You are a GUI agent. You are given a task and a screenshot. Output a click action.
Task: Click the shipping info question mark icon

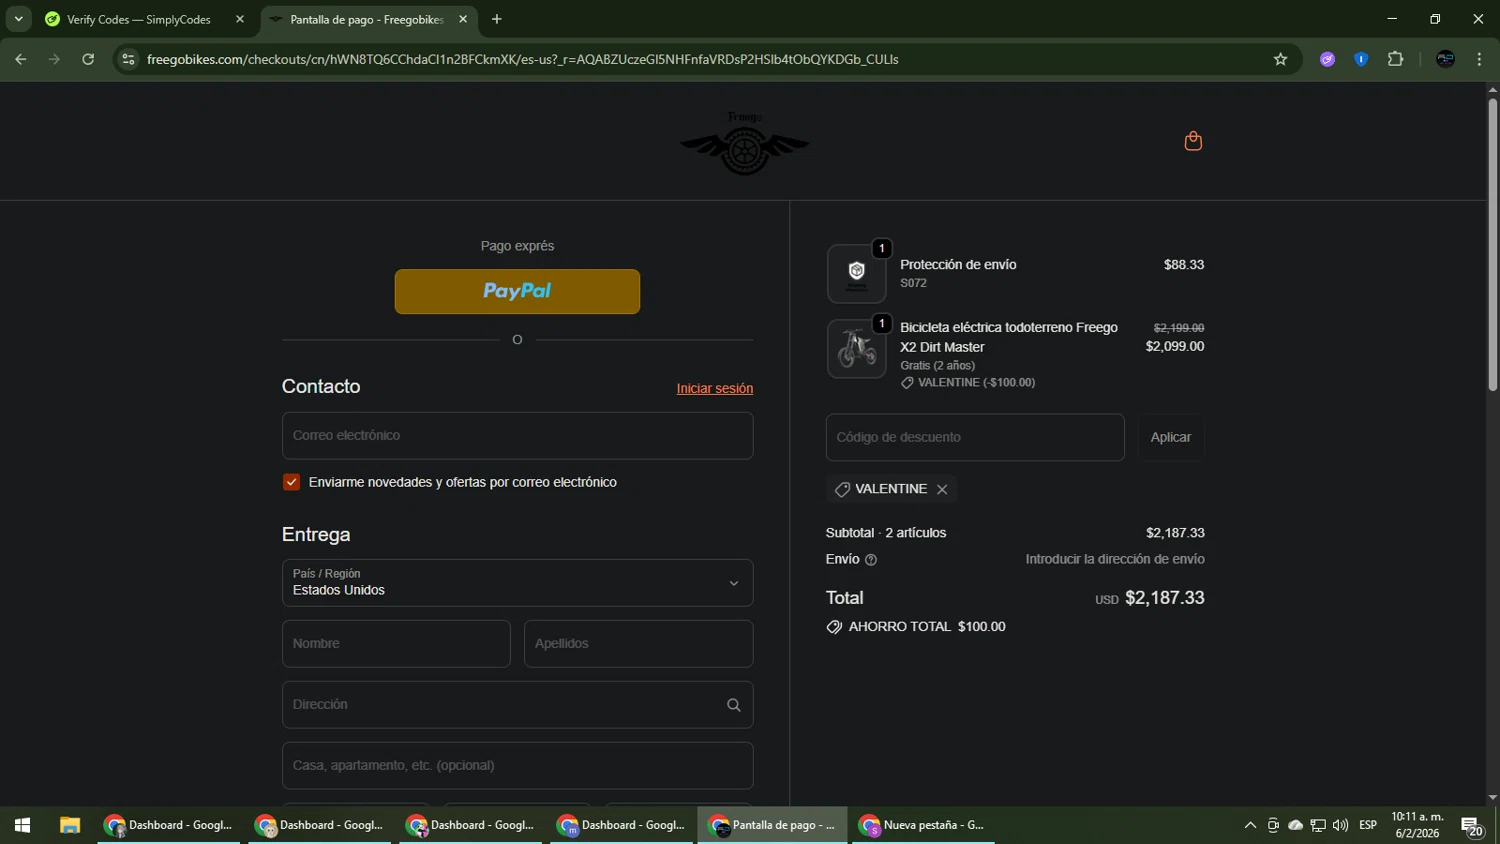point(871,560)
